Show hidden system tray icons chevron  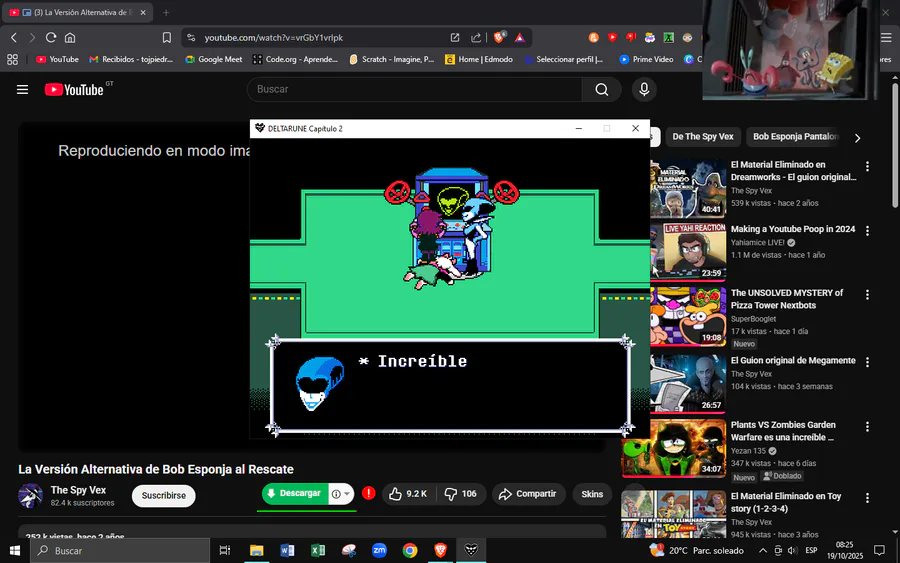coord(763,550)
